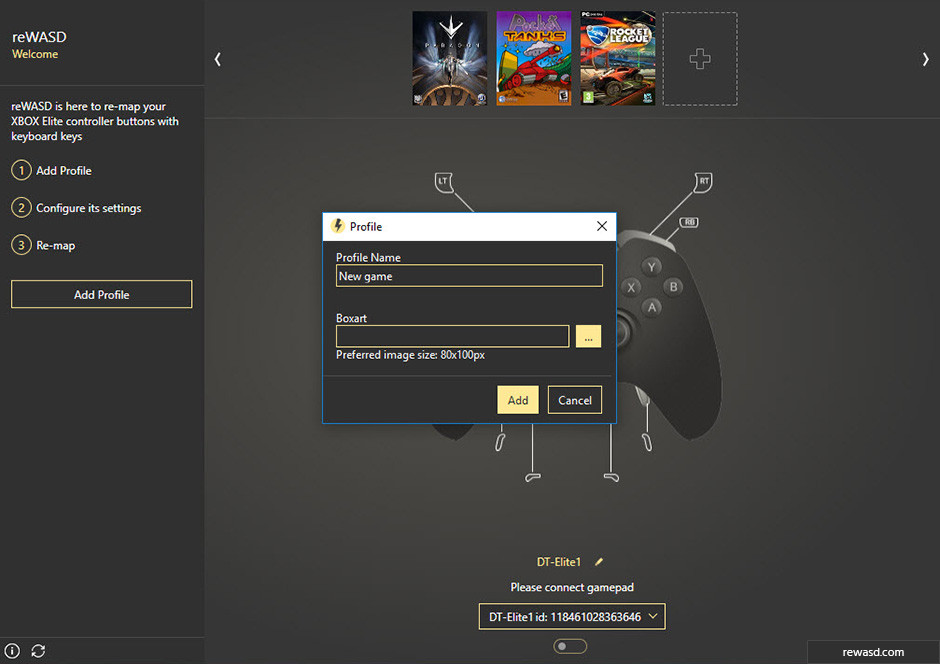This screenshot has width=940, height=664.
Task: Click the 'Please connect gamepad' message
Action: pyautogui.click(x=572, y=587)
